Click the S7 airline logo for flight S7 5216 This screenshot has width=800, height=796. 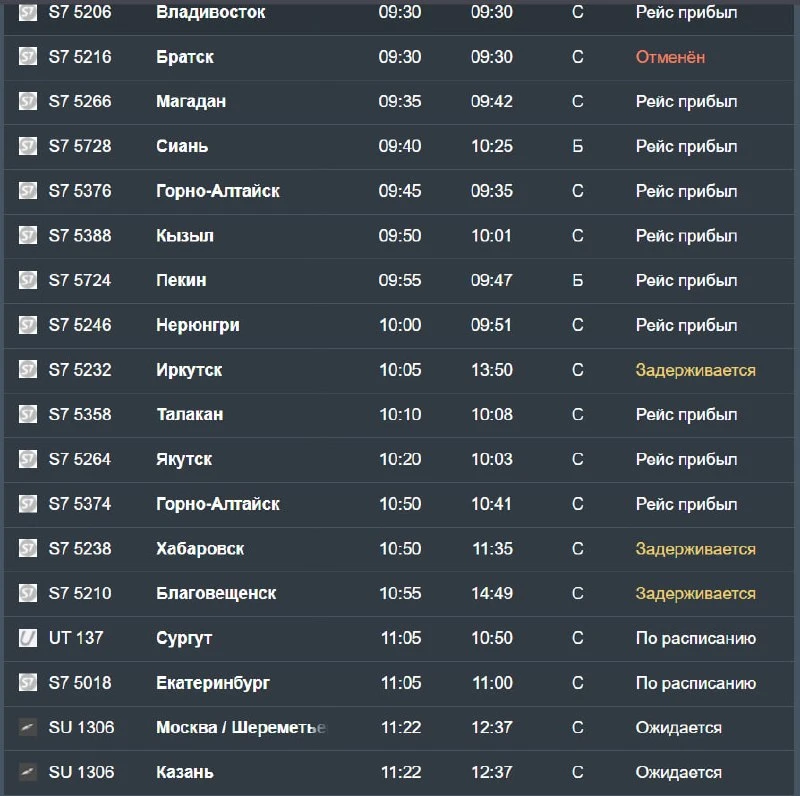28,56
